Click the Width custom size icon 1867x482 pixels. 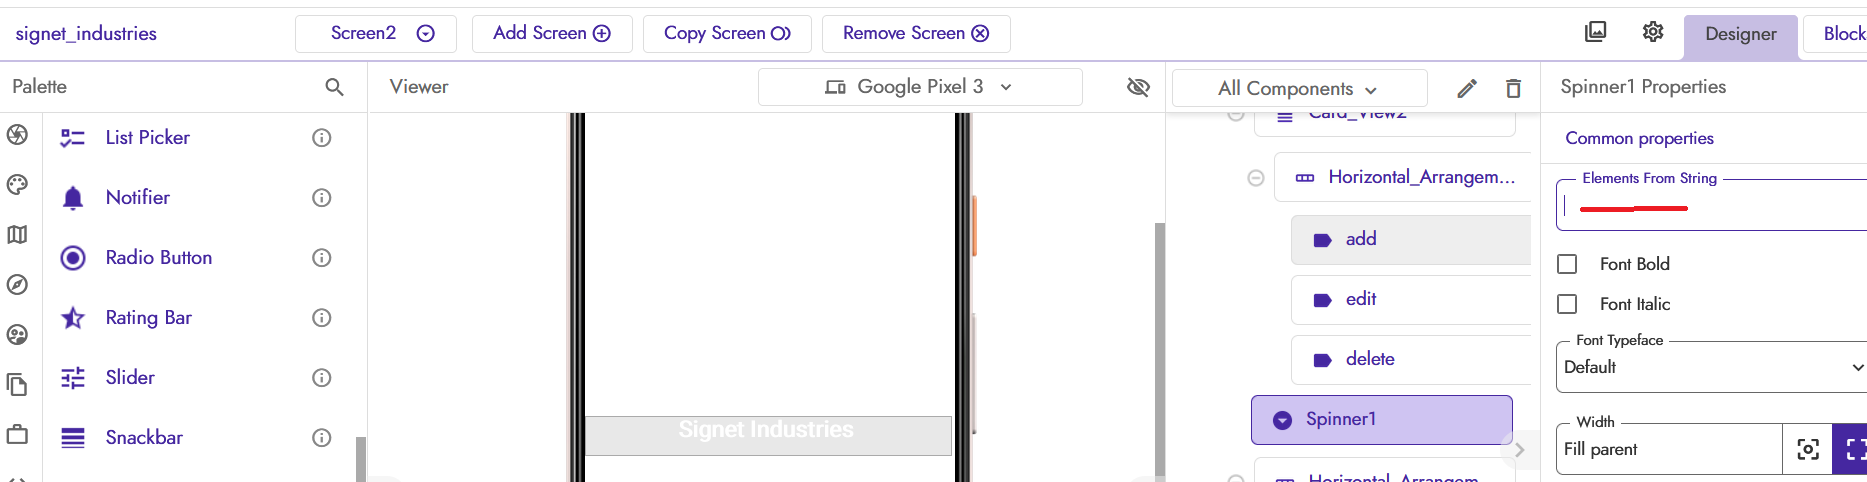pyautogui.click(x=1807, y=449)
